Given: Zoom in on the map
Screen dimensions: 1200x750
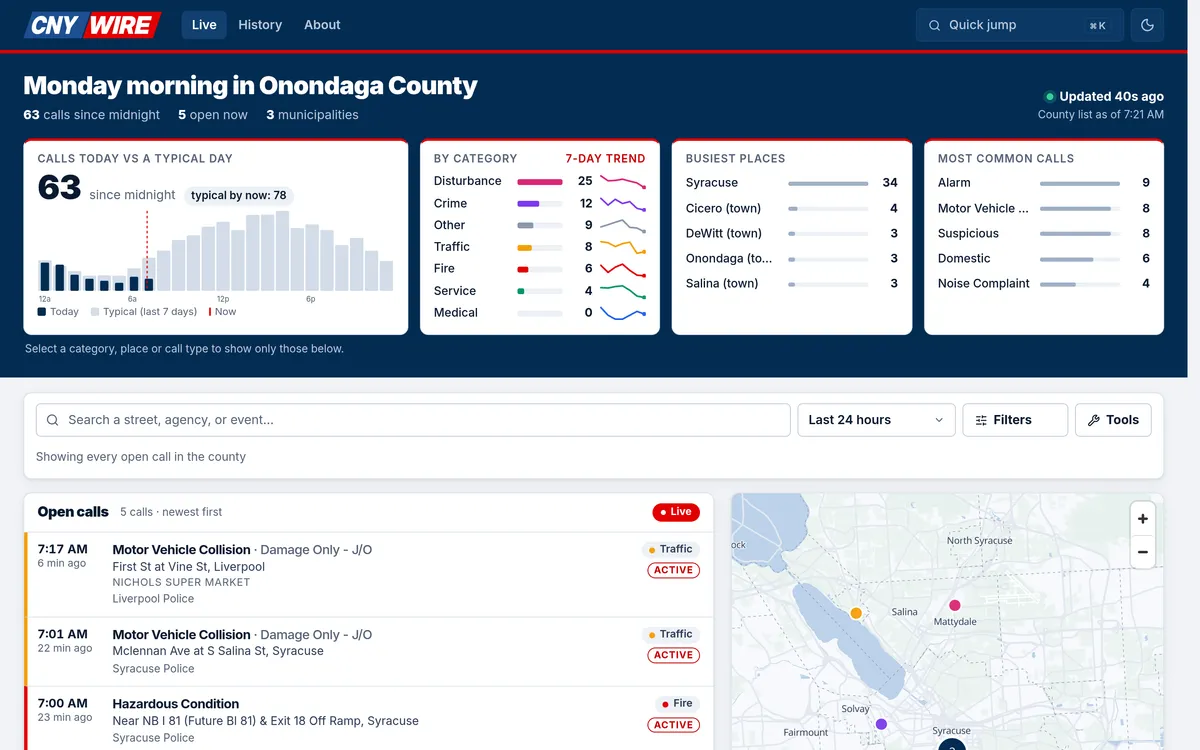Looking at the screenshot, I should tap(1142, 519).
